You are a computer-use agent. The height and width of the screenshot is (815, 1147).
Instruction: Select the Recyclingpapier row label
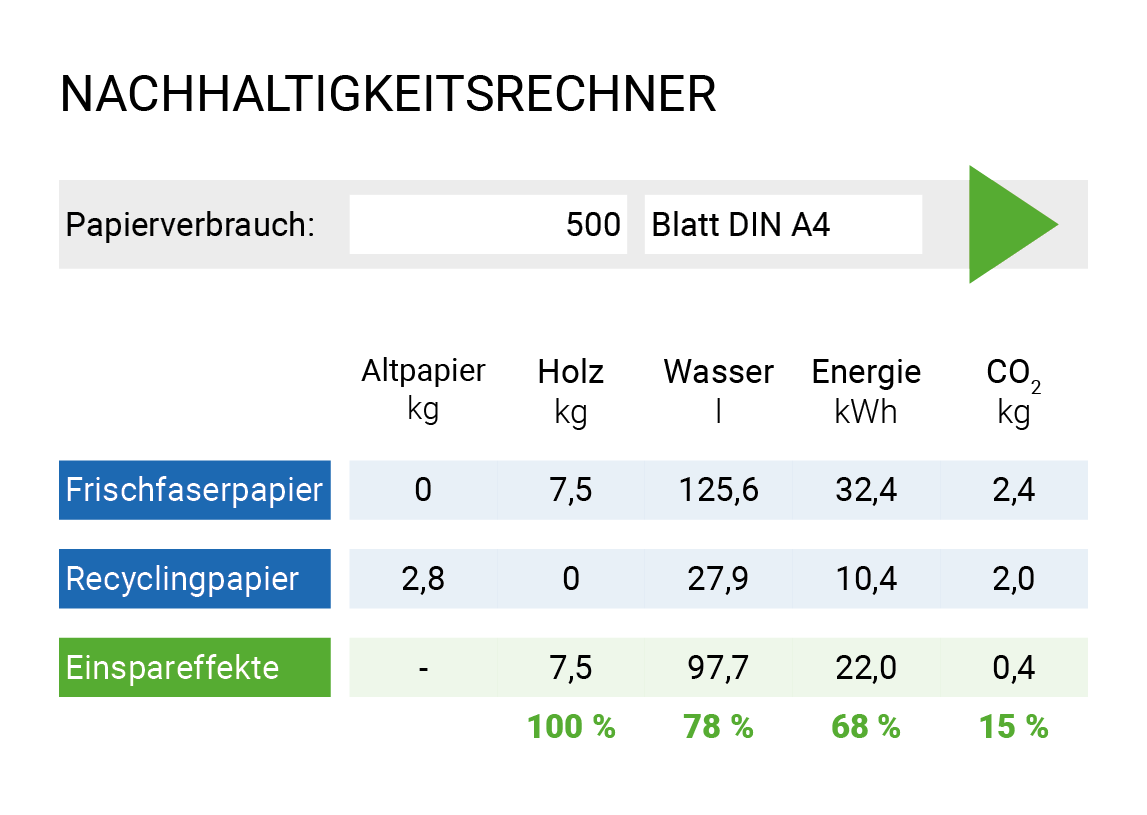(195, 579)
